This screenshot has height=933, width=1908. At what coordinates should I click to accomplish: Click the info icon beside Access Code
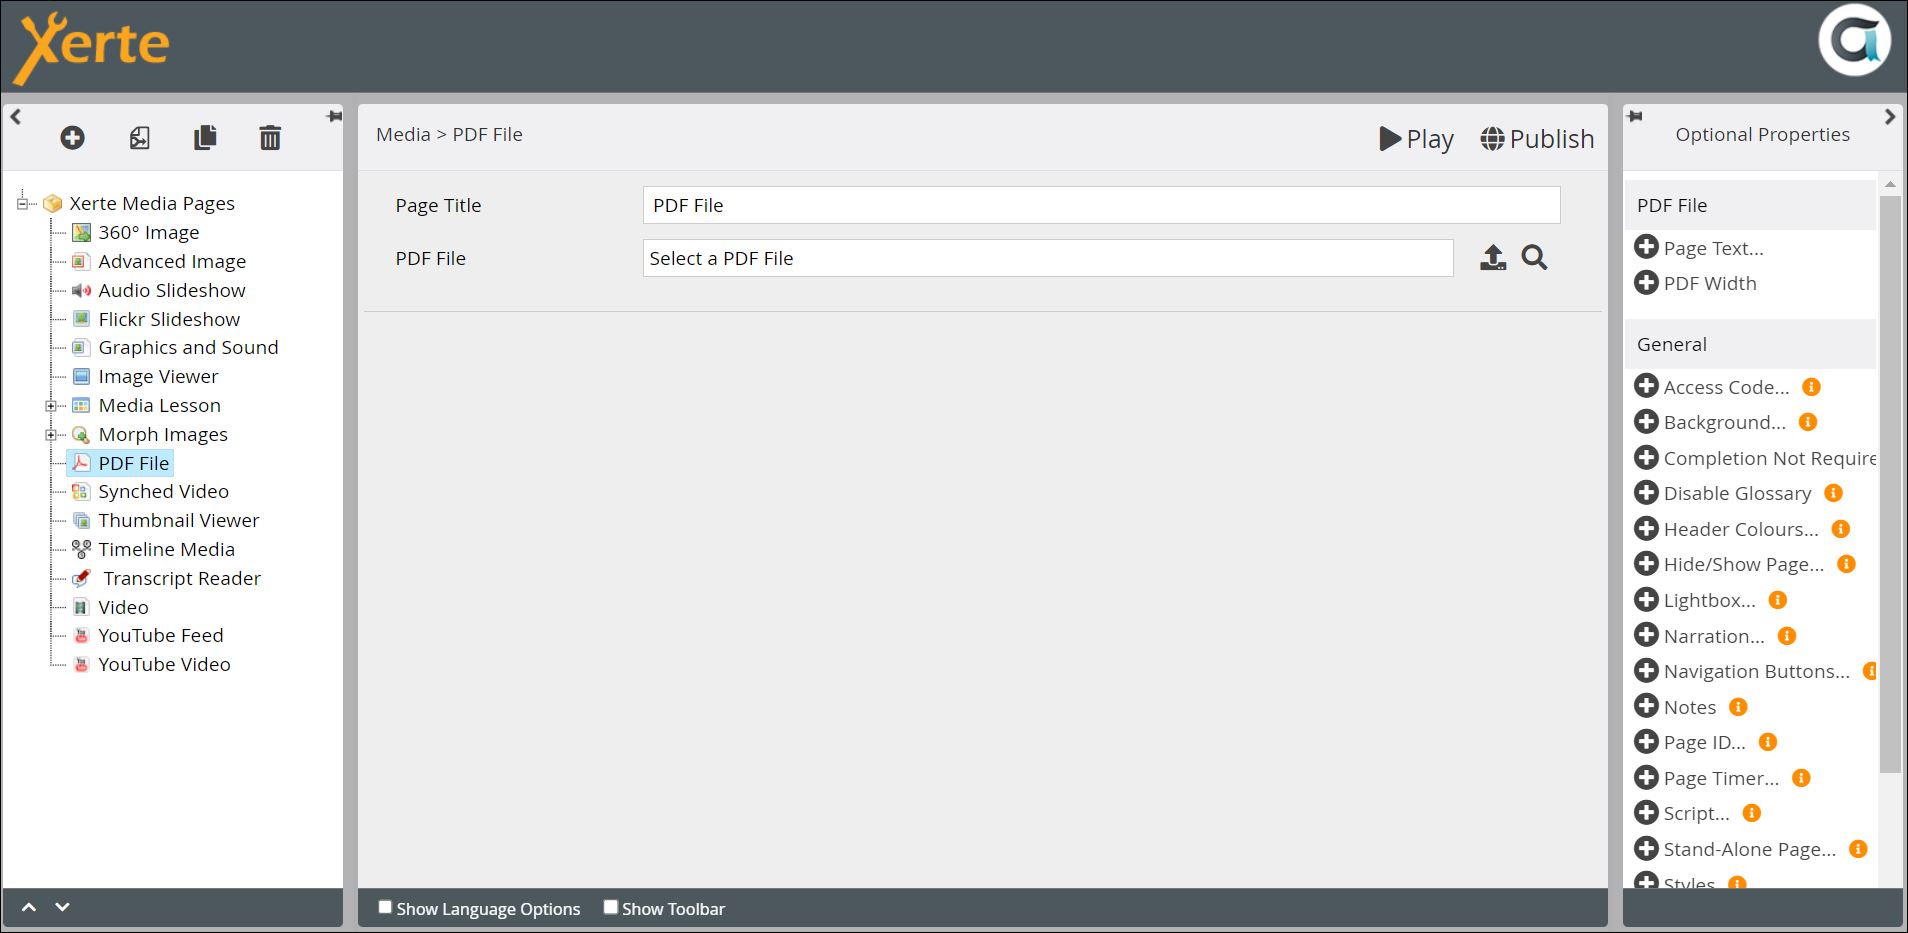(x=1811, y=387)
